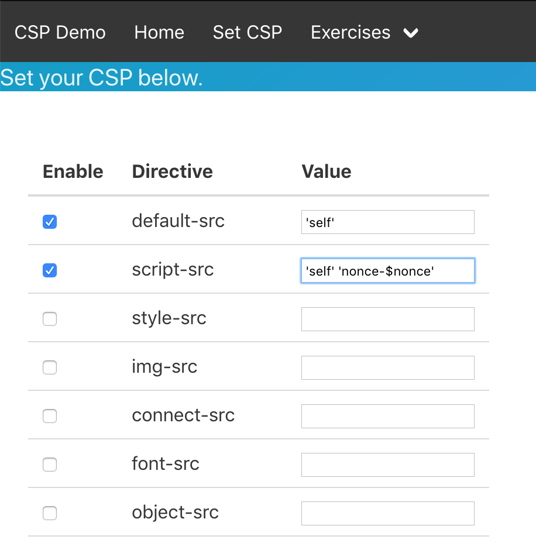Enable the style-src directive checkbox

[50, 319]
